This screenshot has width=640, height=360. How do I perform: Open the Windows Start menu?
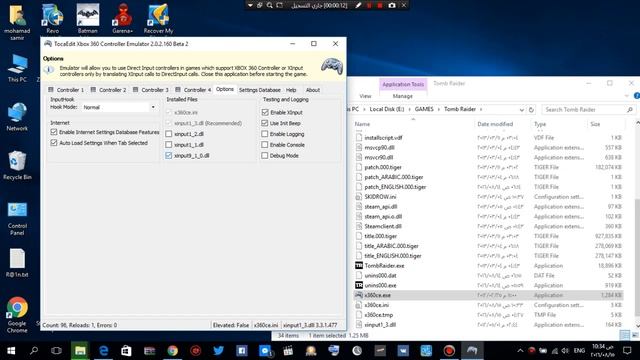coord(11,351)
